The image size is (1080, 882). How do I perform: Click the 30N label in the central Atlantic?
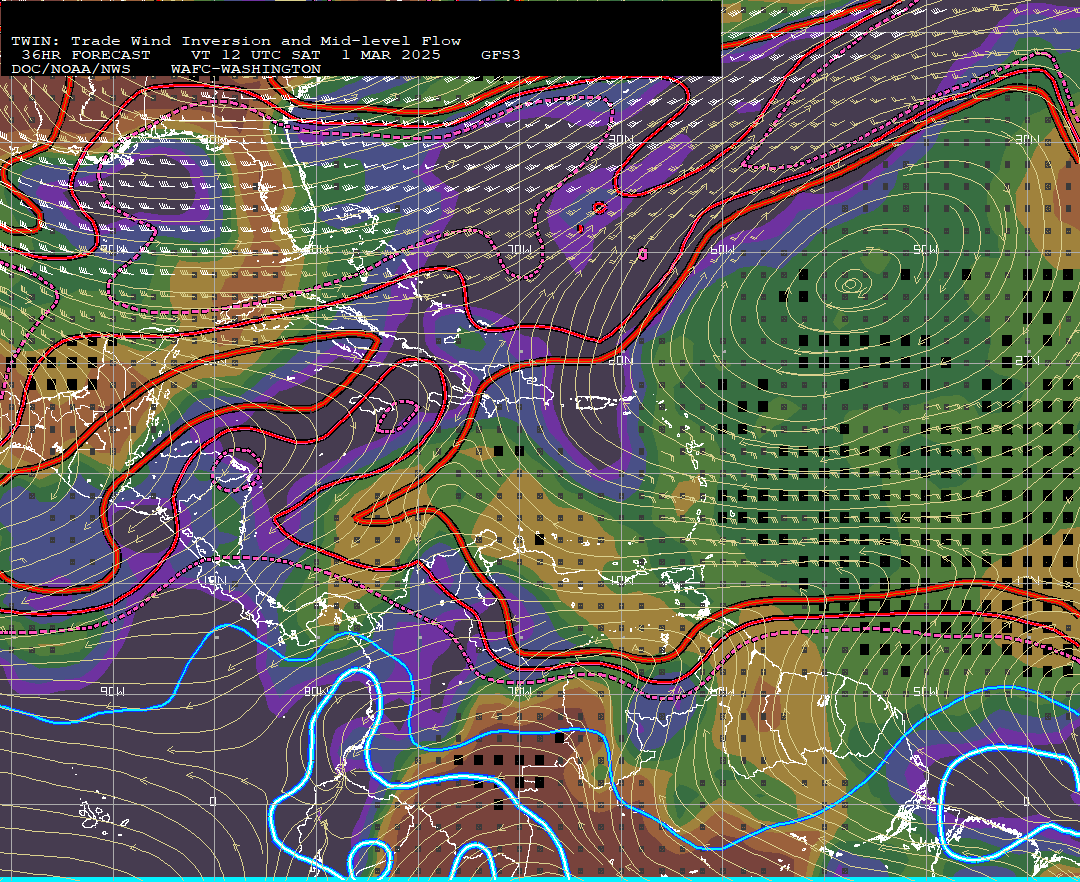(621, 140)
